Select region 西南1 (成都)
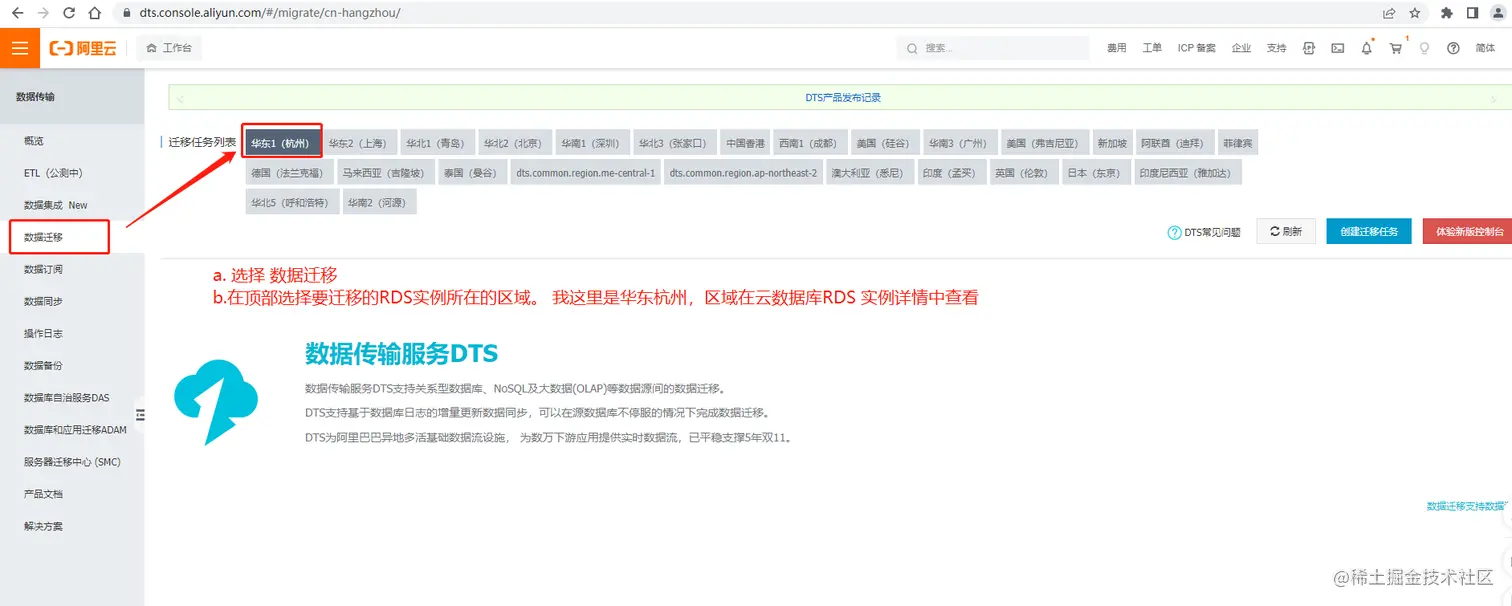This screenshot has height=606, width=1512. 810,143
